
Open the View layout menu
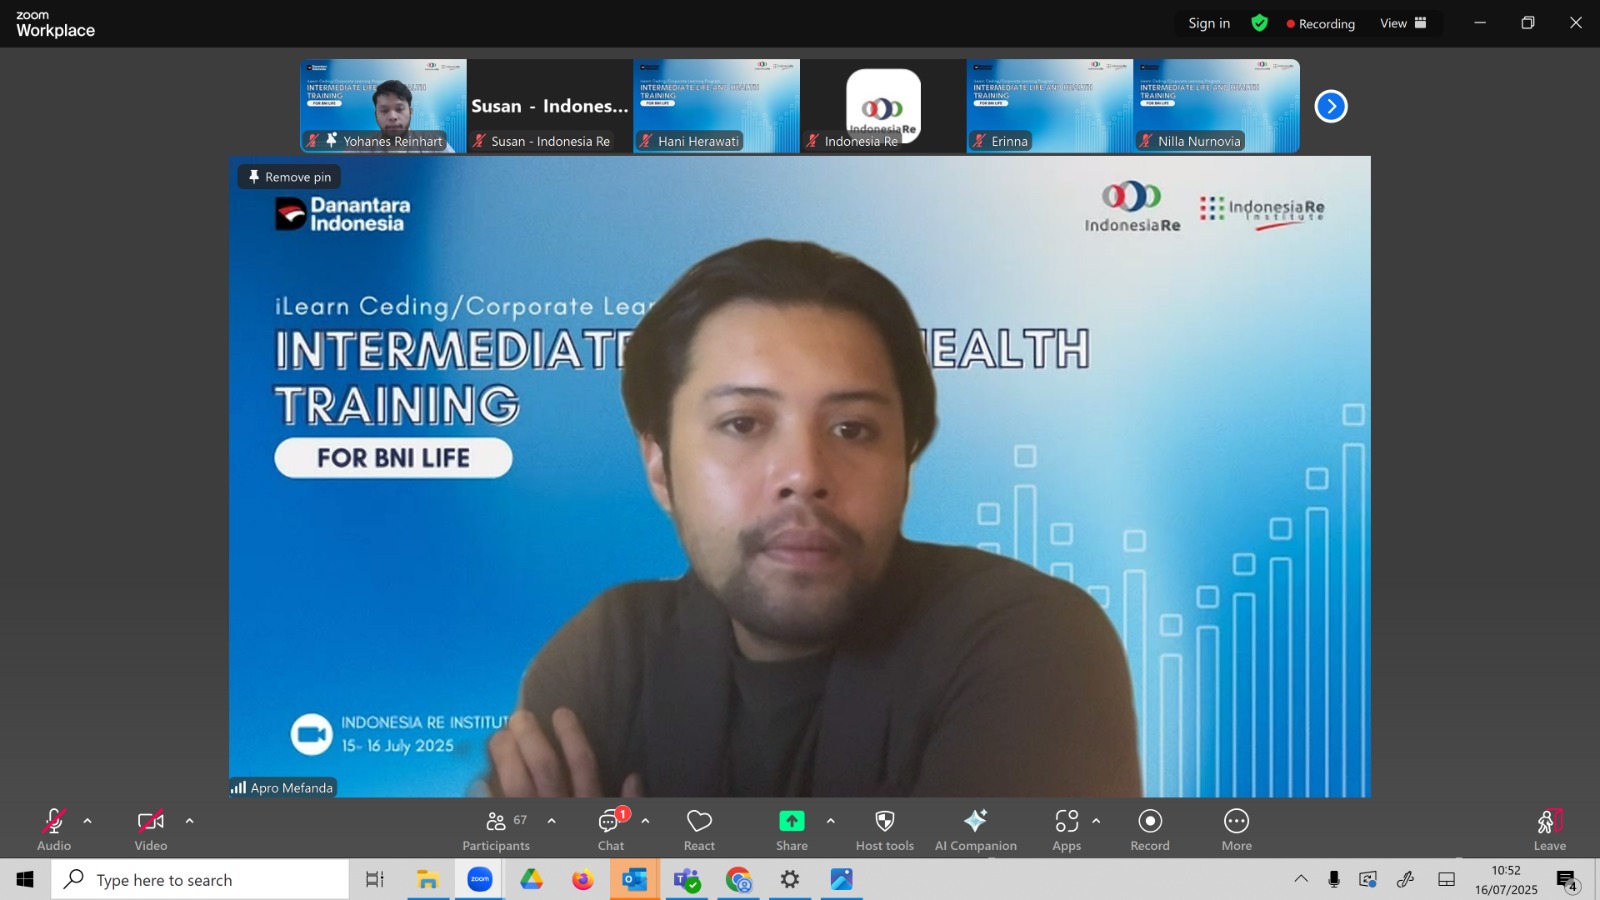pos(1403,23)
